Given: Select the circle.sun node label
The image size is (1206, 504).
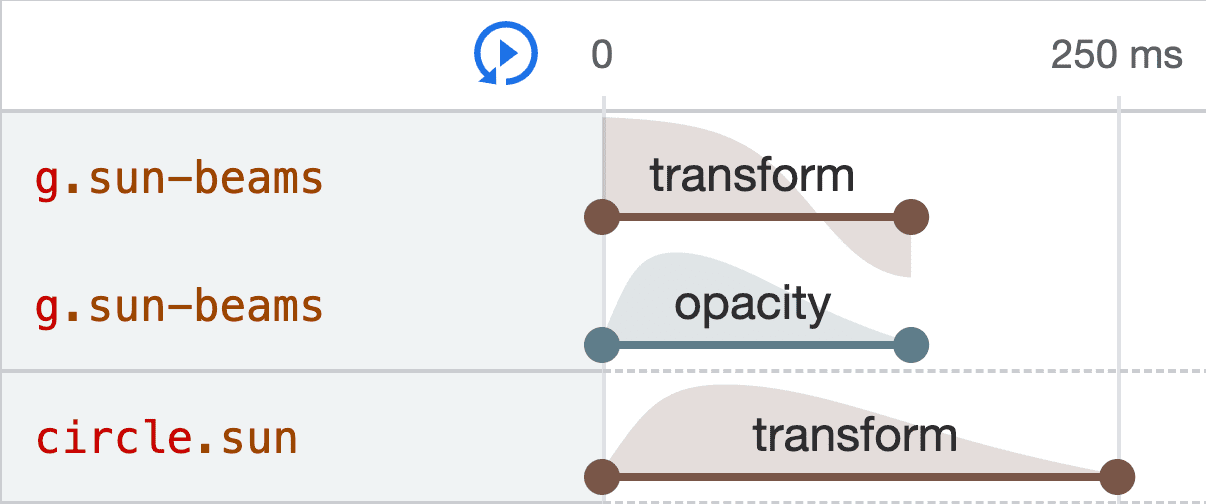Looking at the screenshot, I should click(x=167, y=438).
